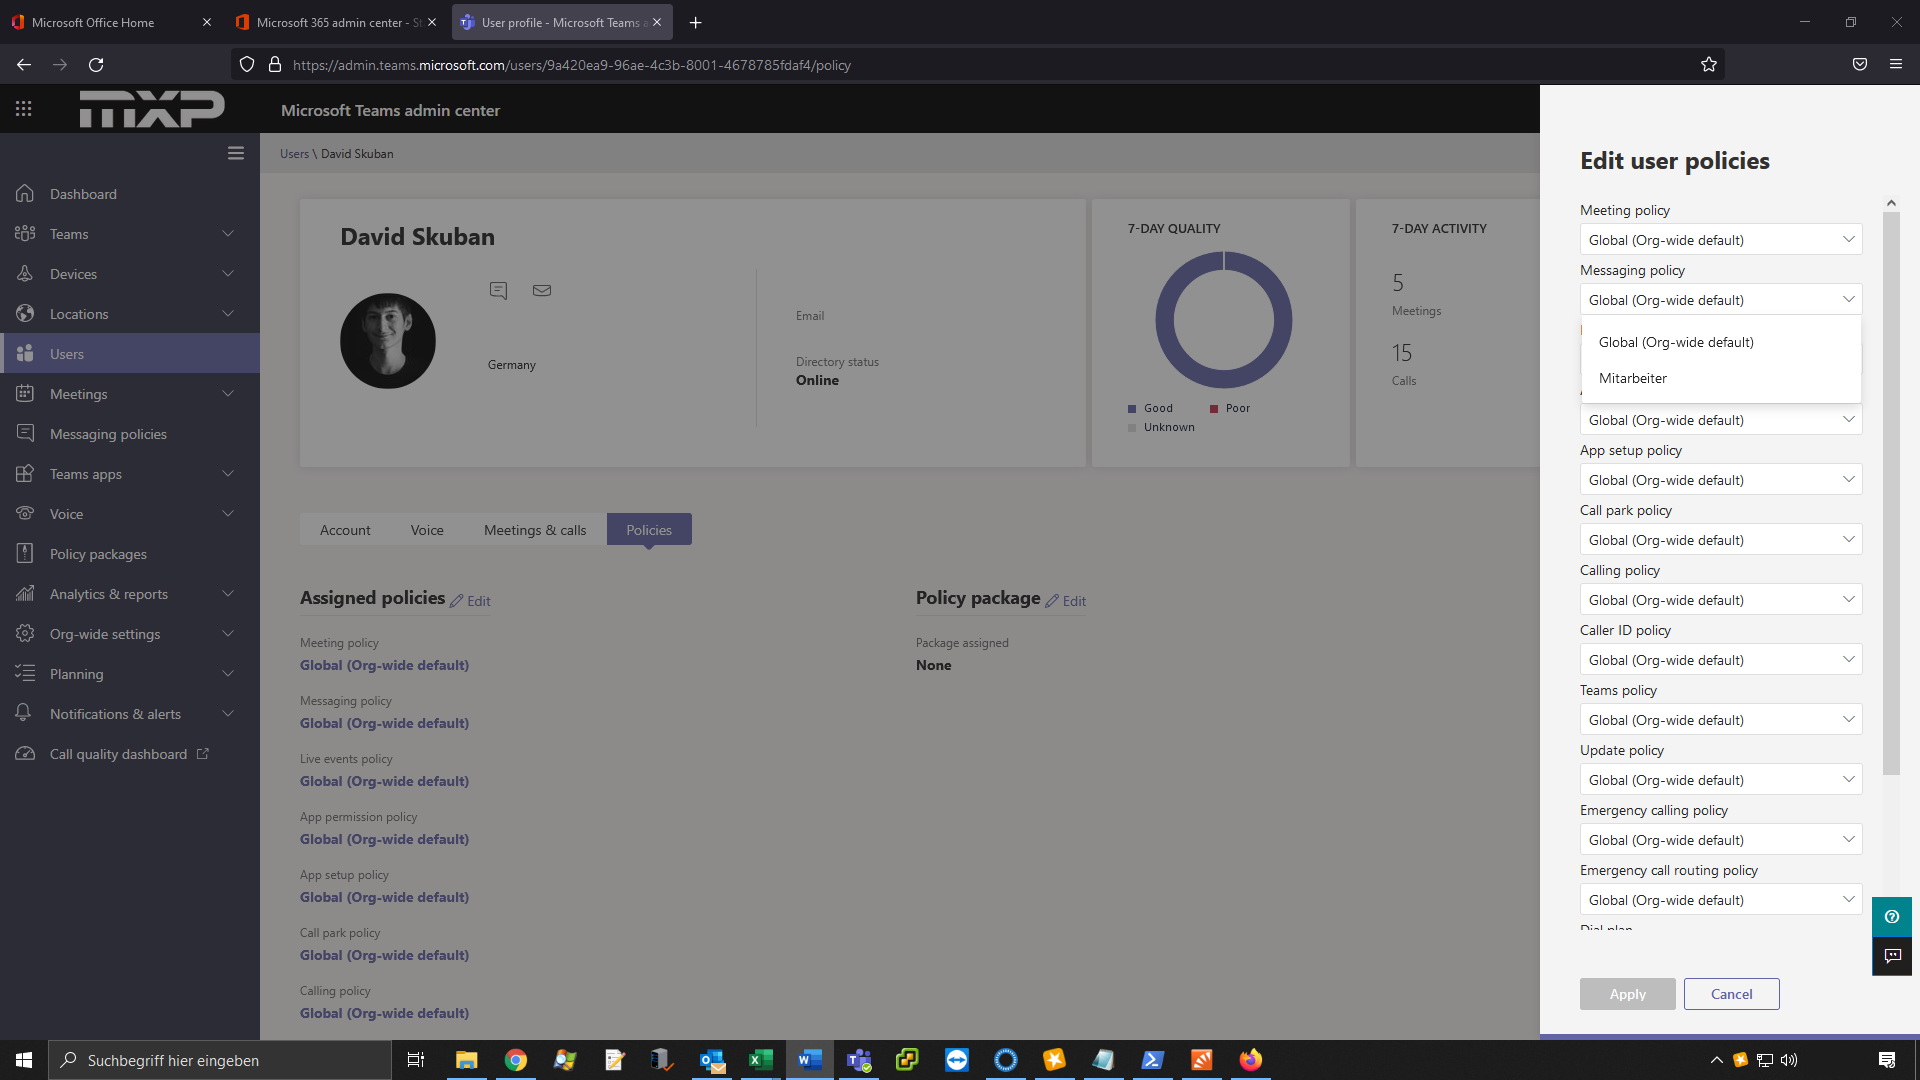Screen dimensions: 1920x1080
Task: Expand the Calling policy dropdown
Action: (x=1720, y=600)
